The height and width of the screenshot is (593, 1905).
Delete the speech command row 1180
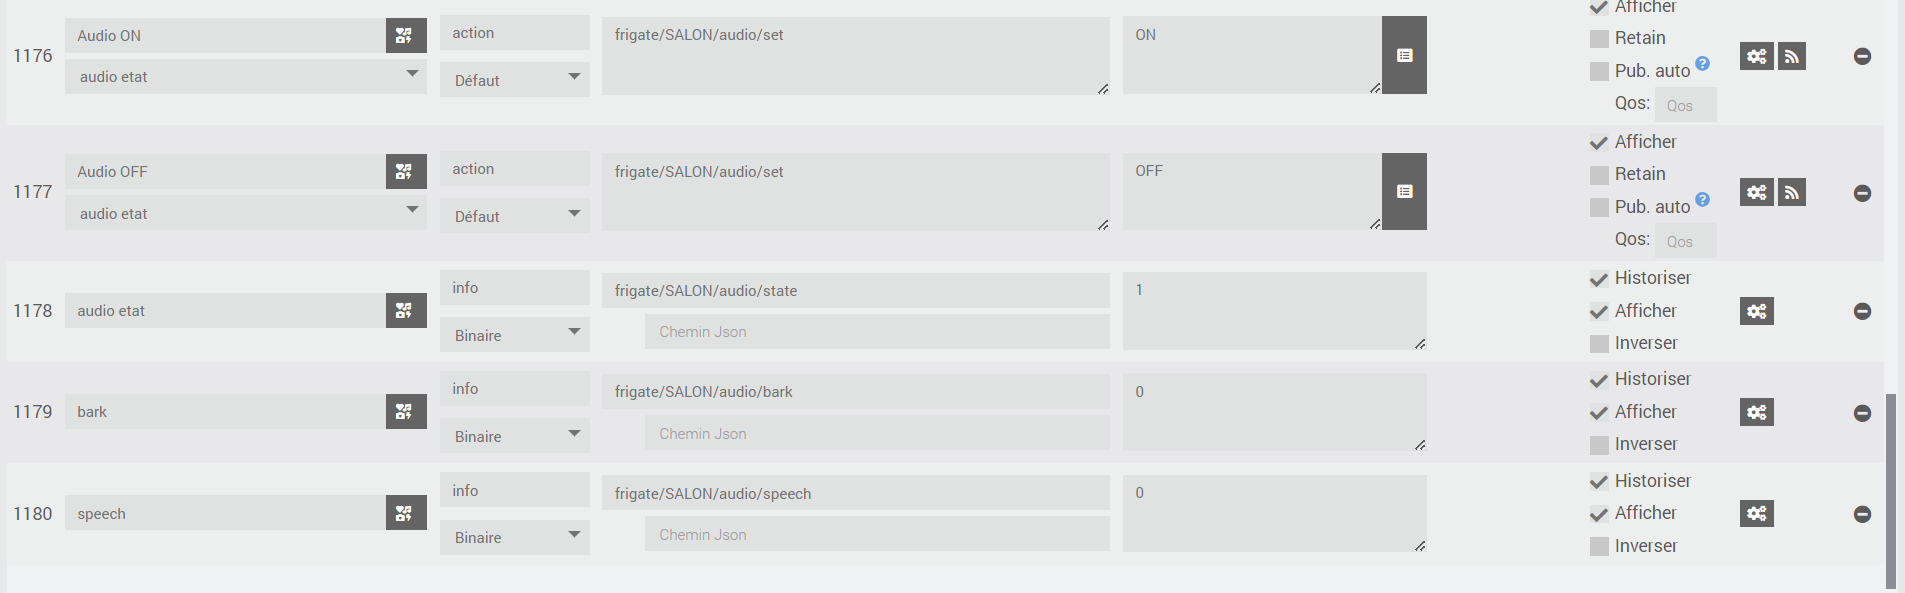tap(1862, 514)
